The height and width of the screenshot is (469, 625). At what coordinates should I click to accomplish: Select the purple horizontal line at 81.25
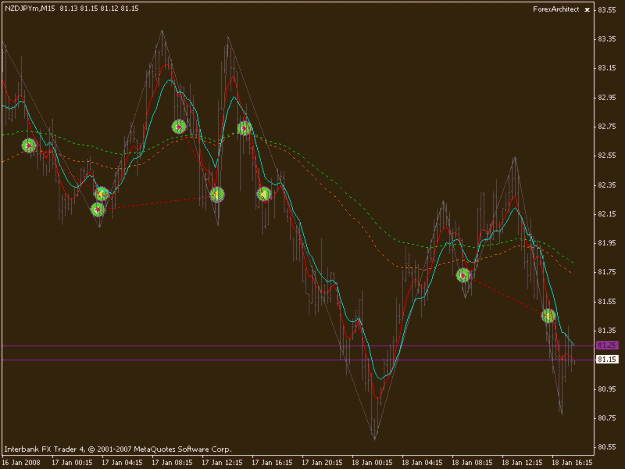[298, 345]
